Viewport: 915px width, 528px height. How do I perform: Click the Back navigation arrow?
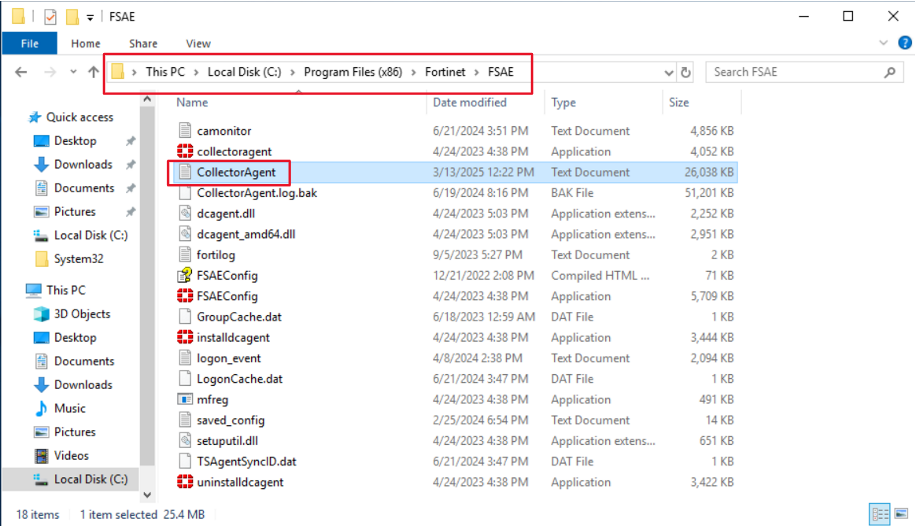pos(21,72)
